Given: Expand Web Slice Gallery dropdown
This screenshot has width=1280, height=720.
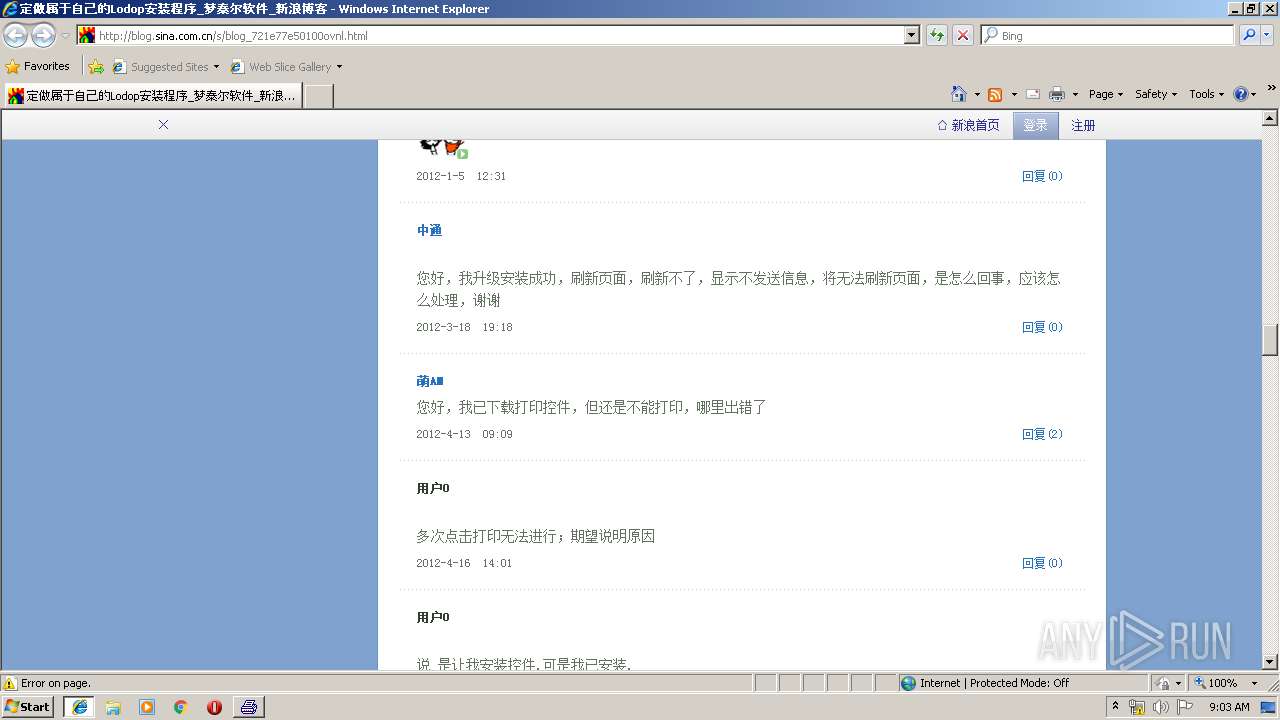Looking at the screenshot, I should (x=339, y=67).
